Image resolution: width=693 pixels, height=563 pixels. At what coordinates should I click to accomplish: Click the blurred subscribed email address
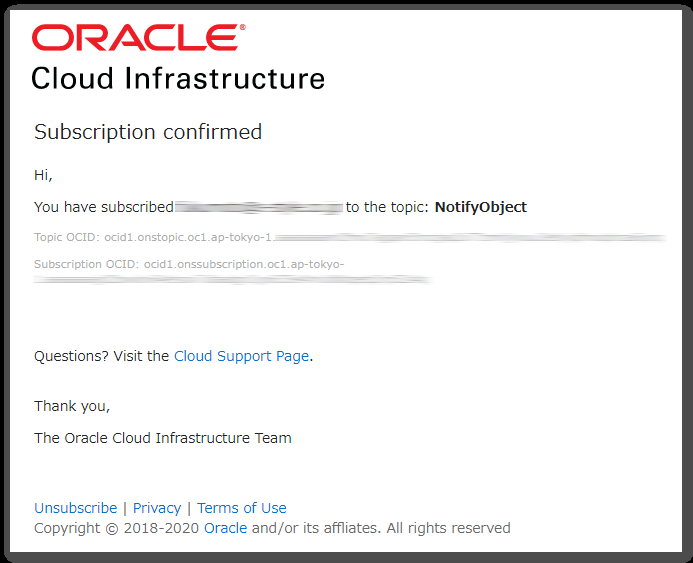[x=259, y=207]
